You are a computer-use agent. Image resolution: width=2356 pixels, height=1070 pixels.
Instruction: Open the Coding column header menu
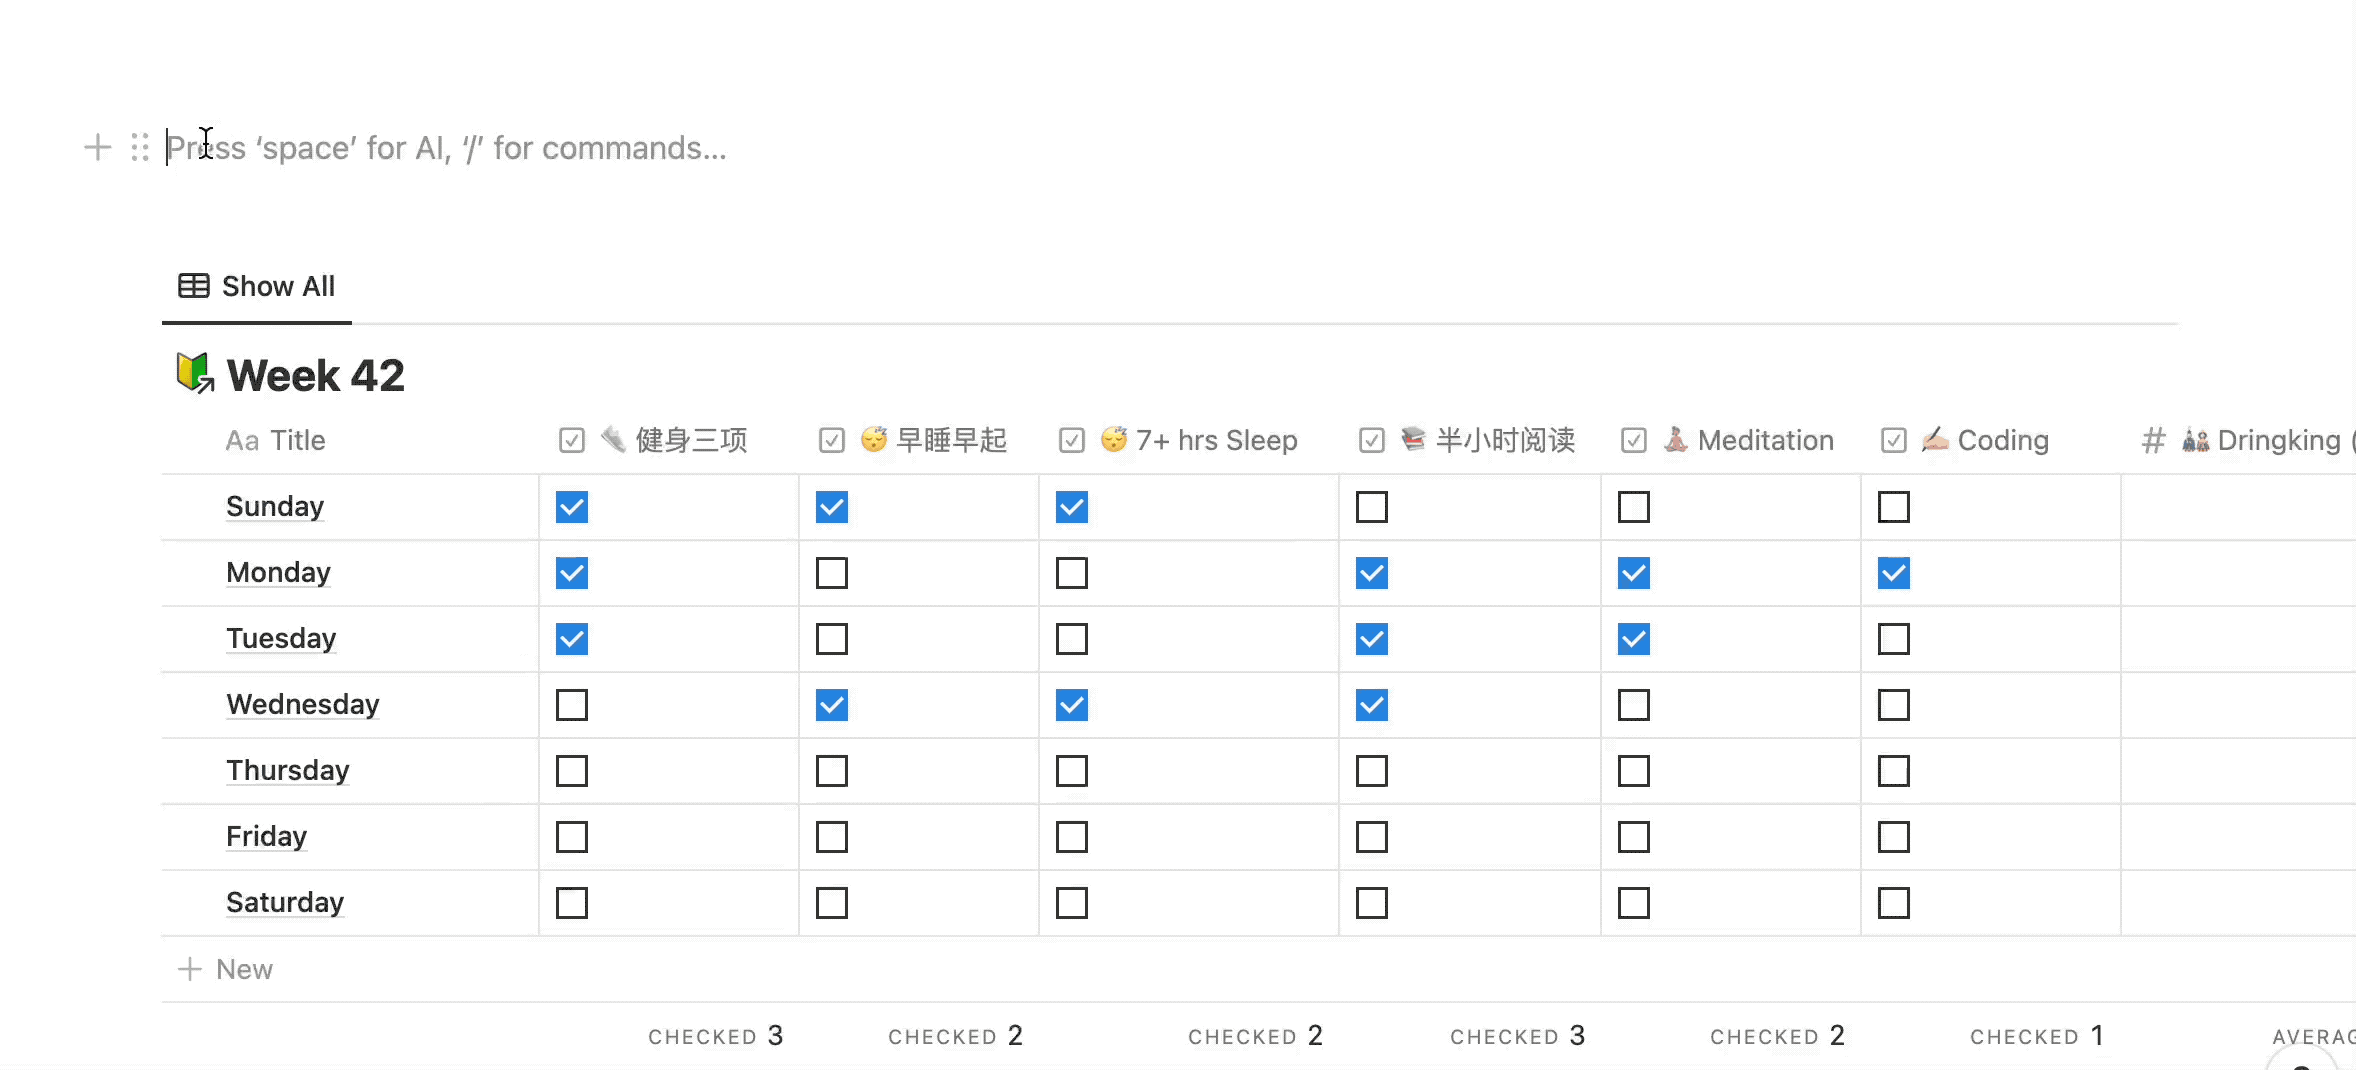(x=2002, y=440)
